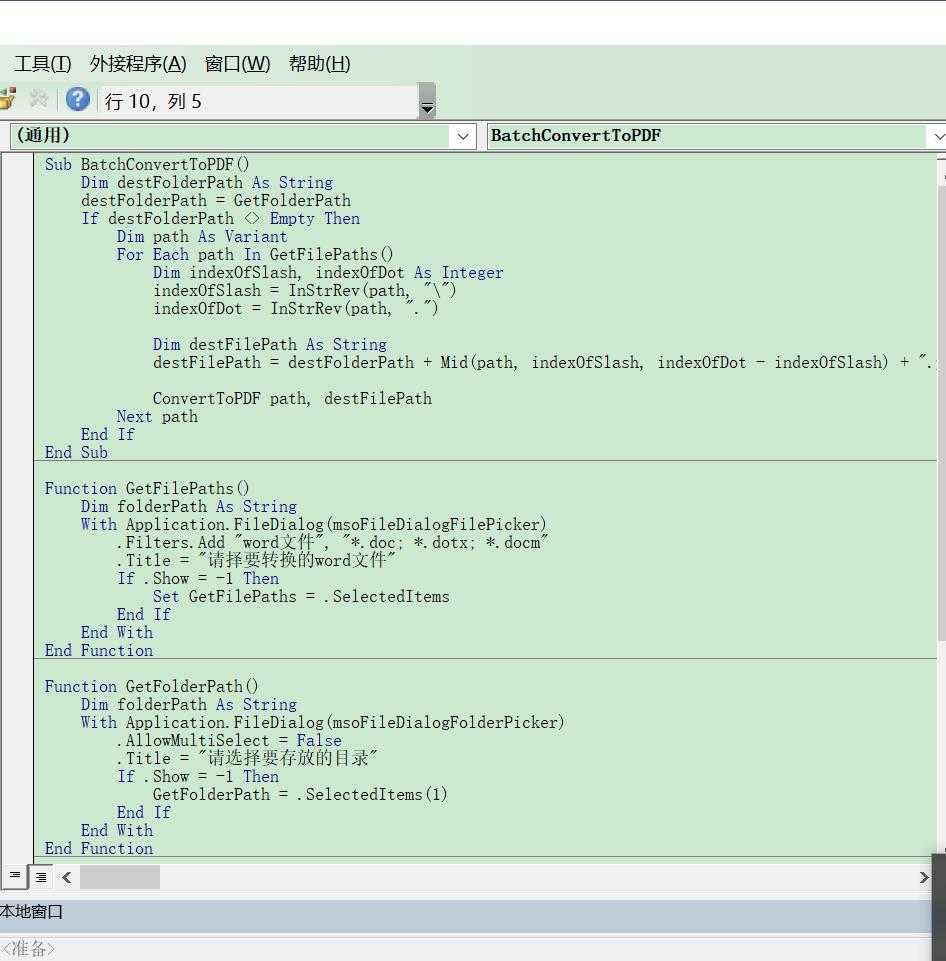Image resolution: width=946 pixels, height=961 pixels.
Task: Click the Function GetFilePaths() declaration line
Action: (x=147, y=488)
